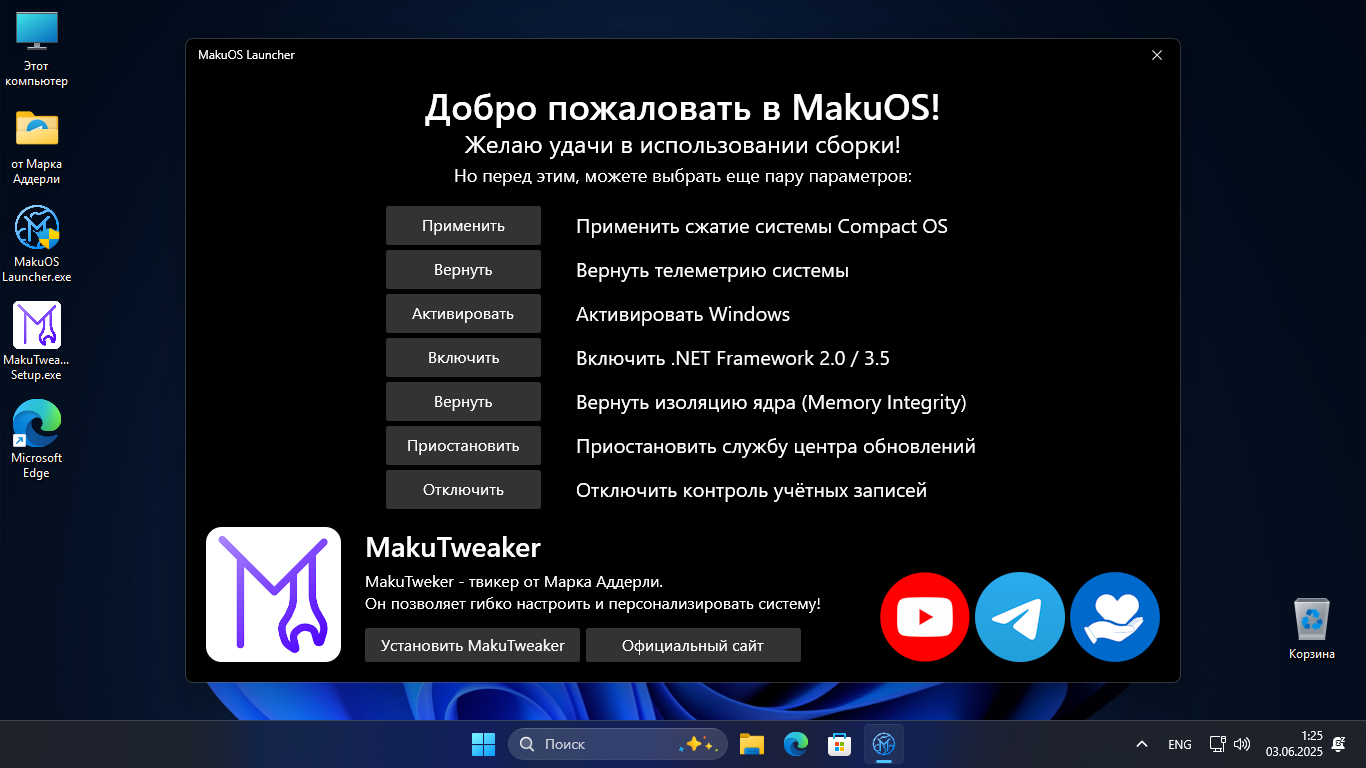This screenshot has height=768, width=1366.
Task: Apply Compact OS compression with Применить
Action: (463, 225)
